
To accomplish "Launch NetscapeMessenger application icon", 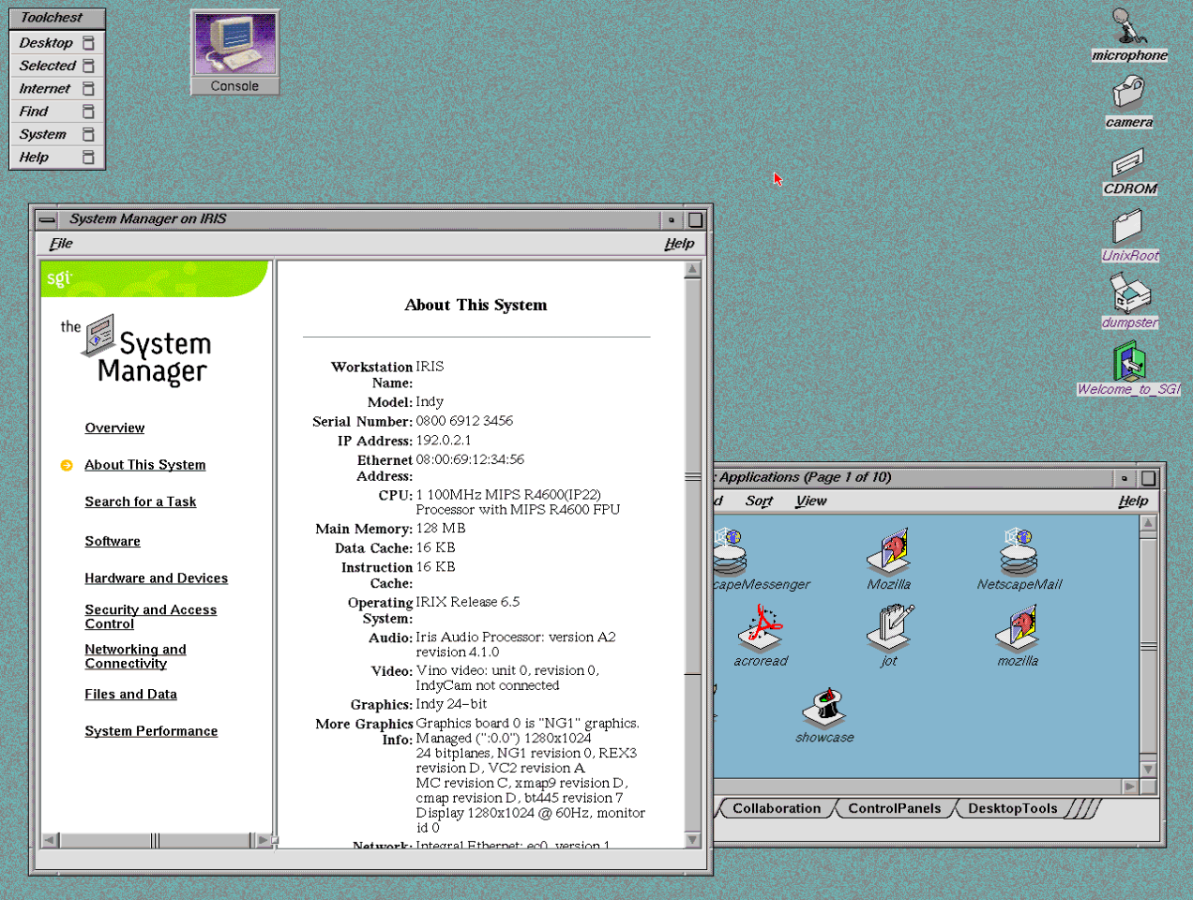I will pyautogui.click(x=761, y=560).
